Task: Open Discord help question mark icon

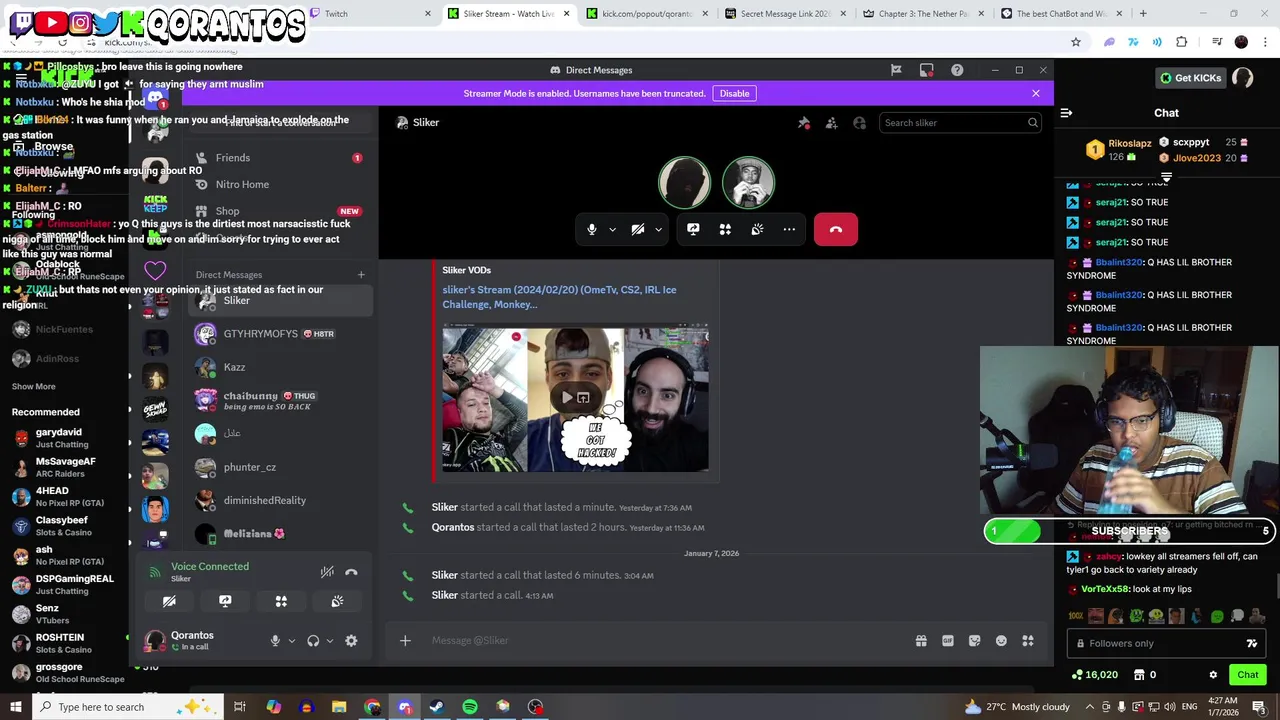Action: (957, 70)
